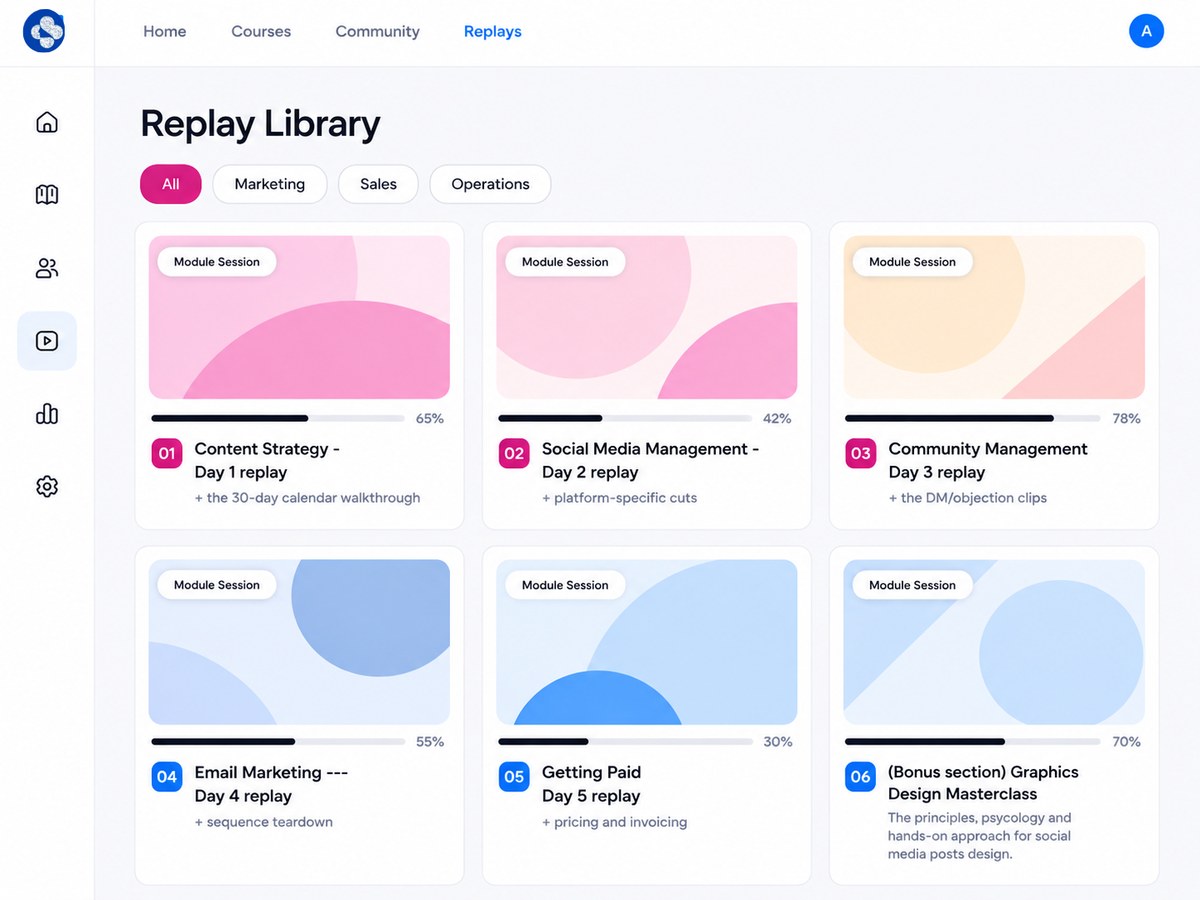Open Getting Paid replay thumbnail
The height and width of the screenshot is (900, 1200).
647,642
